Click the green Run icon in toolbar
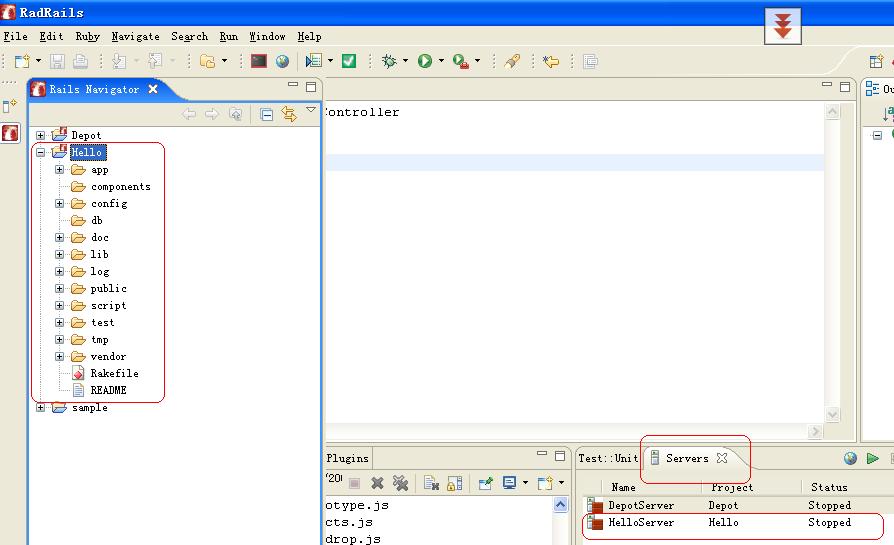The height and width of the screenshot is (545, 894). click(425, 61)
